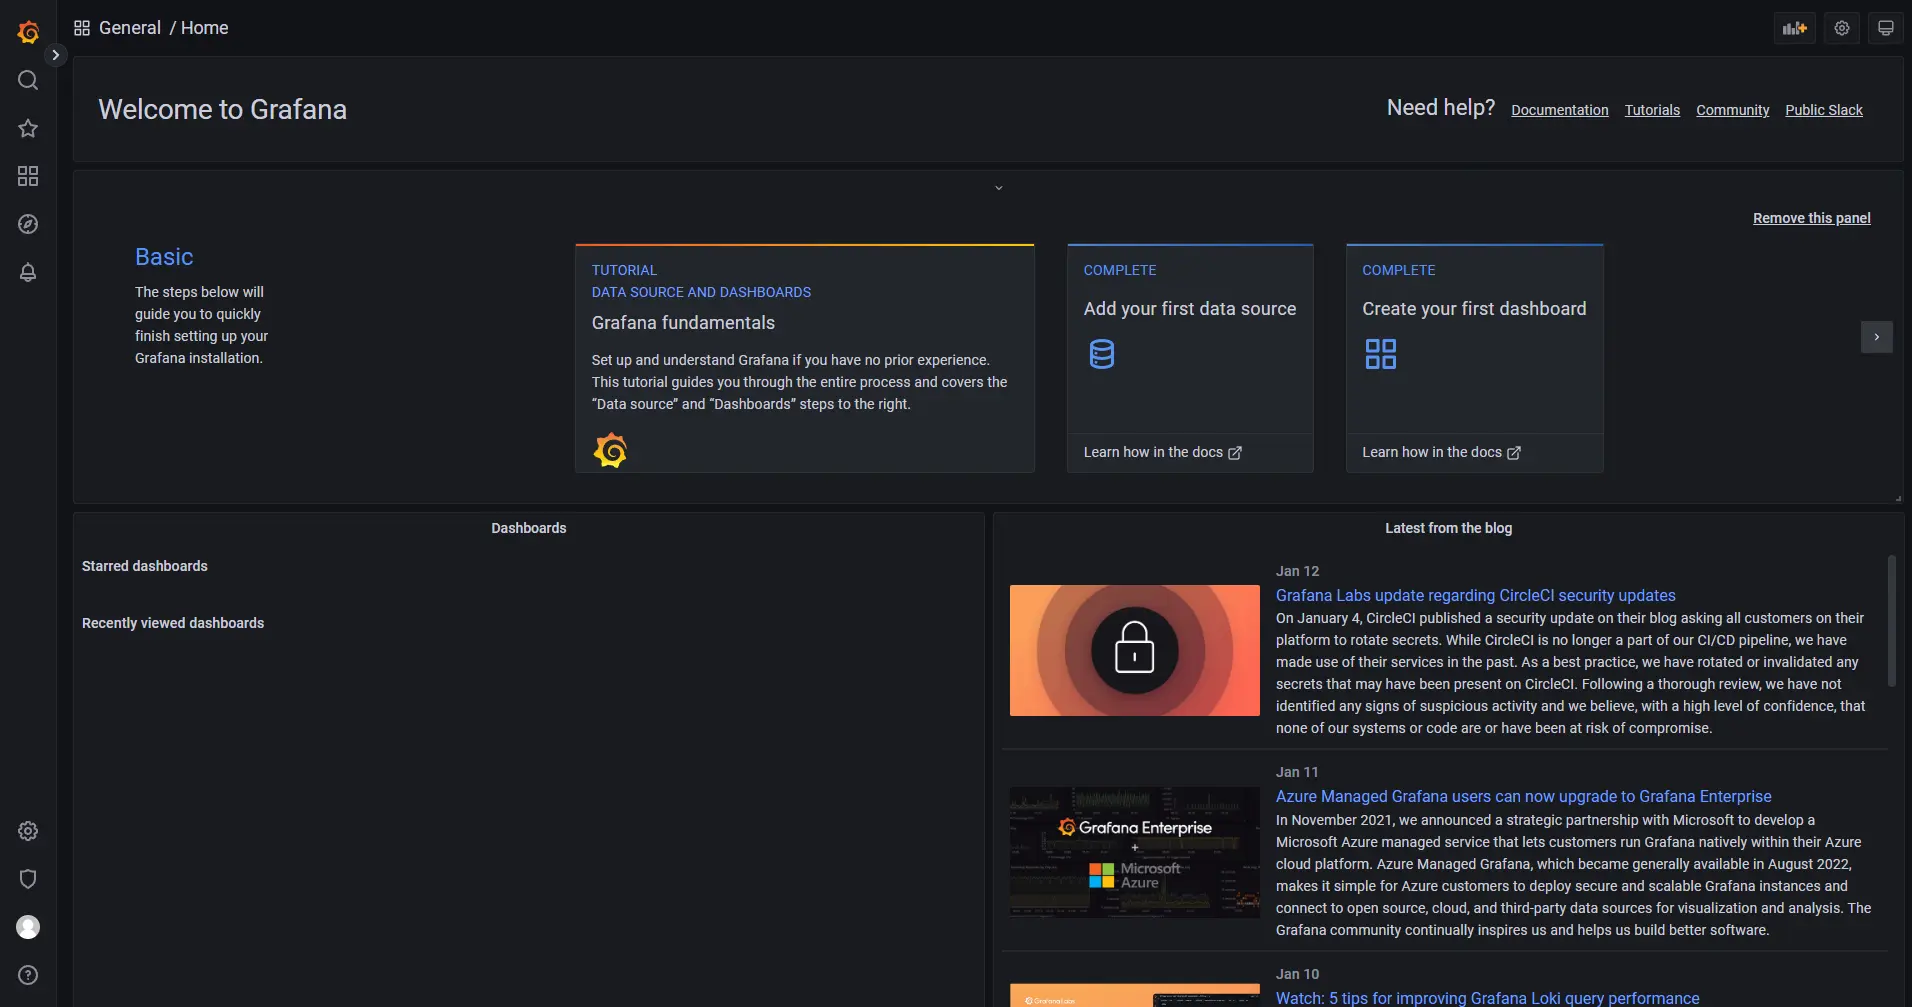Open user profile avatar
Viewport: 1912px width, 1007px height.
[x=28, y=927]
